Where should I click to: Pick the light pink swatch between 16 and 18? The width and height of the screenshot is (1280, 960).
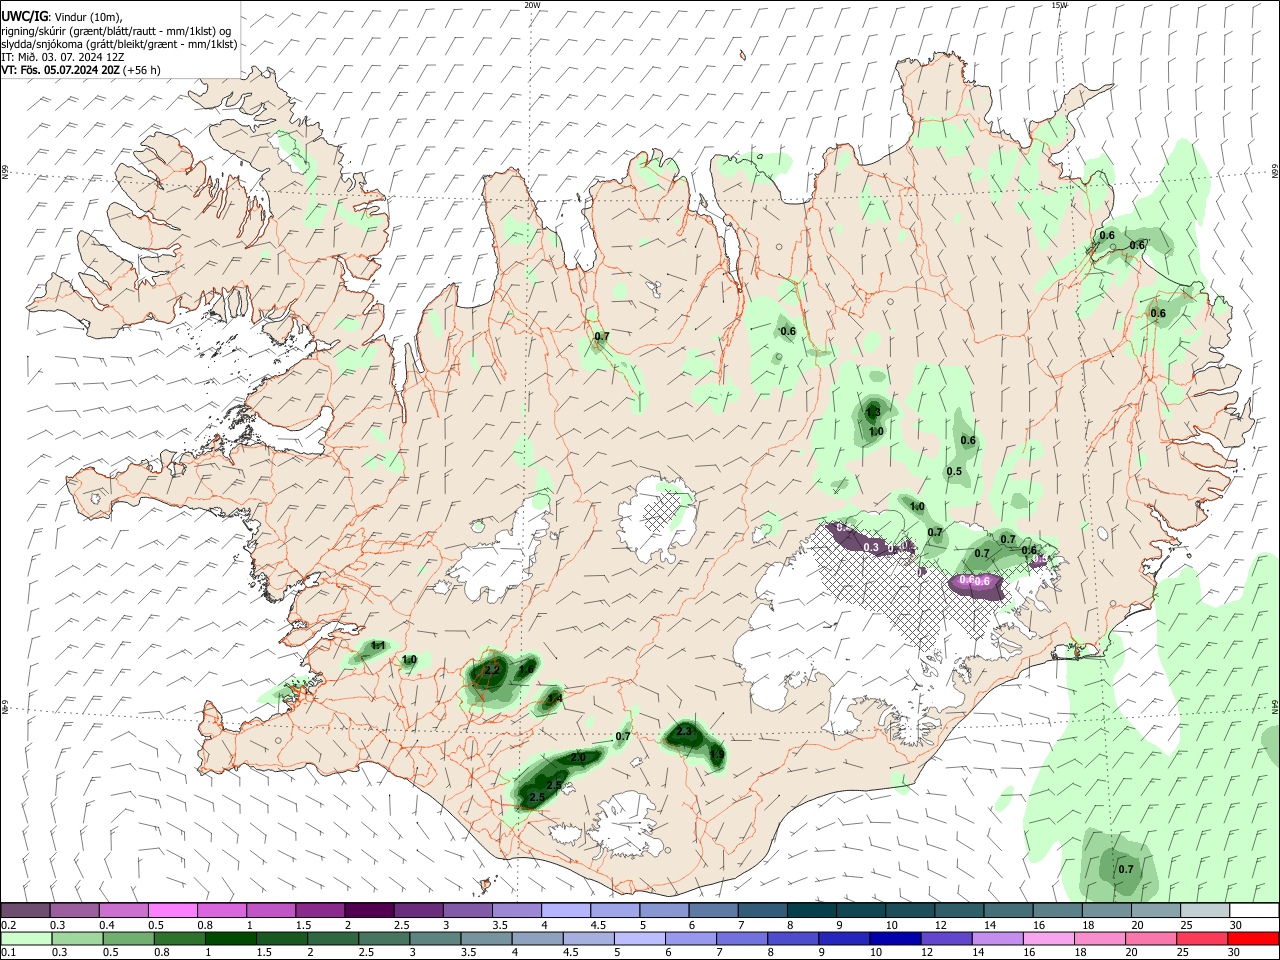pyautogui.click(x=1048, y=938)
